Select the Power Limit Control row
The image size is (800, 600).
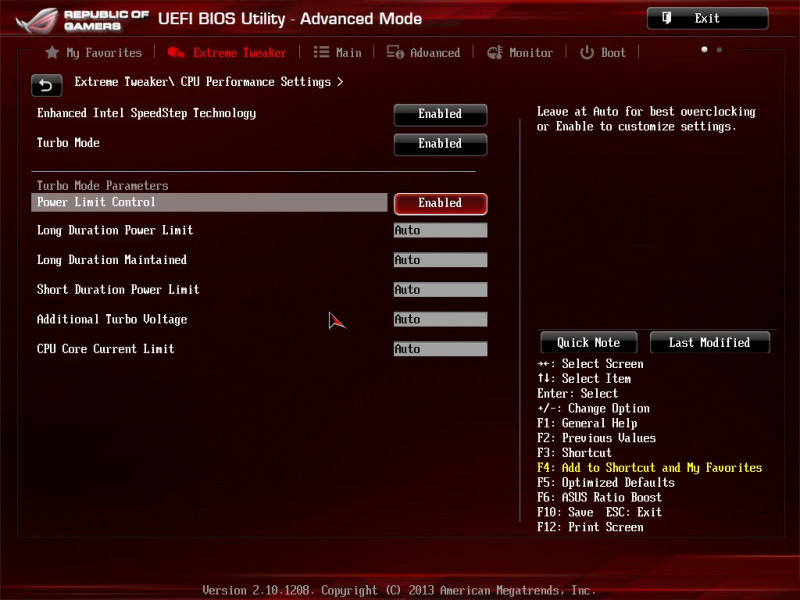[209, 202]
